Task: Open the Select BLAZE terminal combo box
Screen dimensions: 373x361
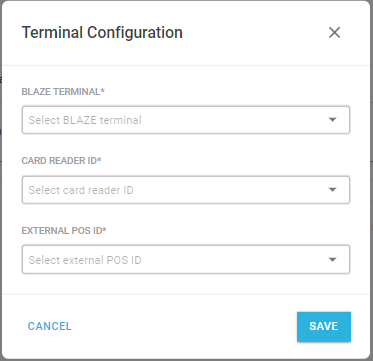Action: click(186, 120)
